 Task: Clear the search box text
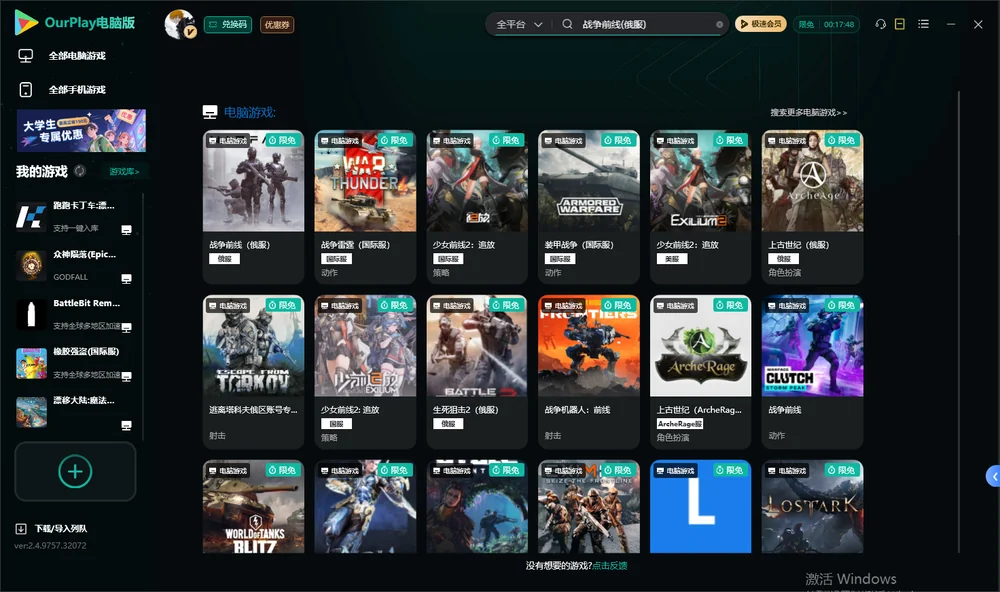719,25
